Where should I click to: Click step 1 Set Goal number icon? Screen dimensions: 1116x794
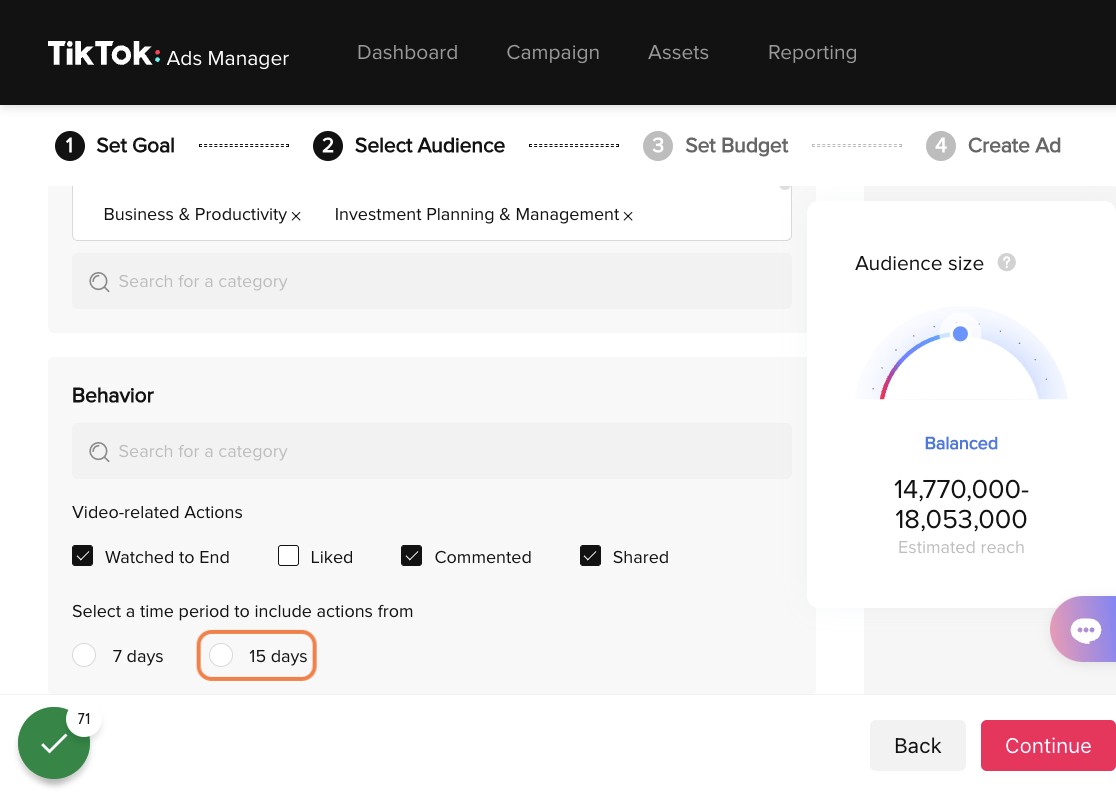70,146
